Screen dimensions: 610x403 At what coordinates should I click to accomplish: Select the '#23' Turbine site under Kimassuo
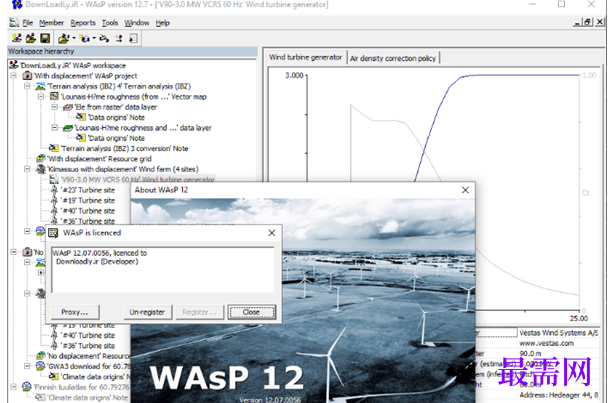(88, 190)
